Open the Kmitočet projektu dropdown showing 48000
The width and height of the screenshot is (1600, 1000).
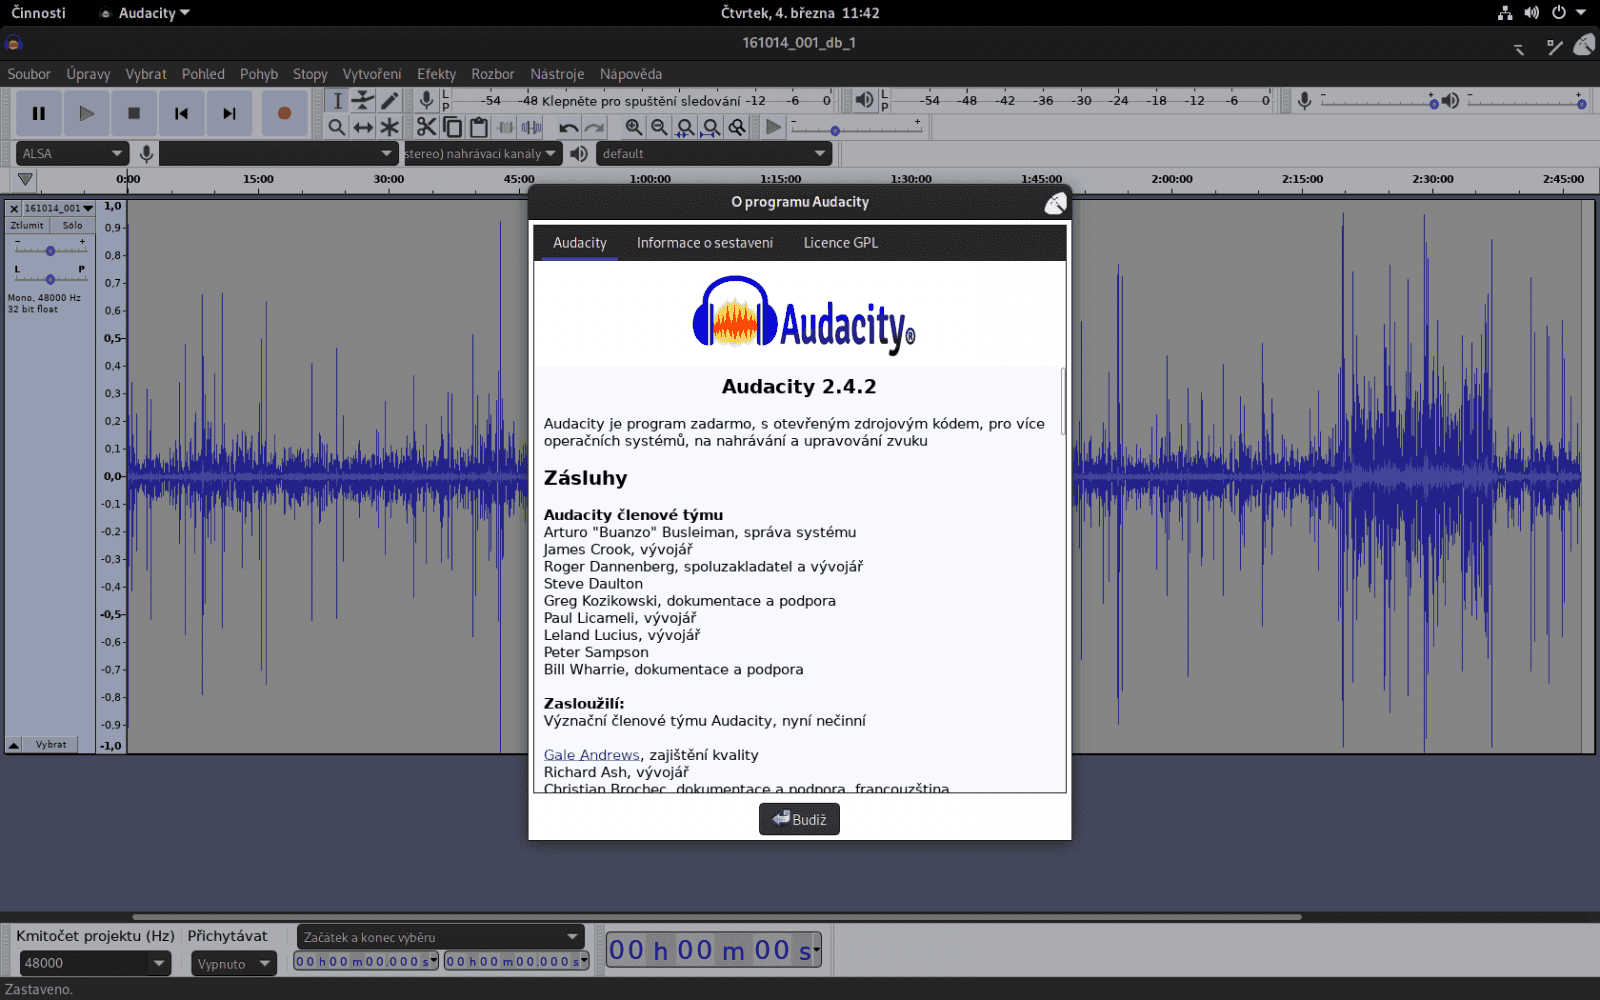95,963
